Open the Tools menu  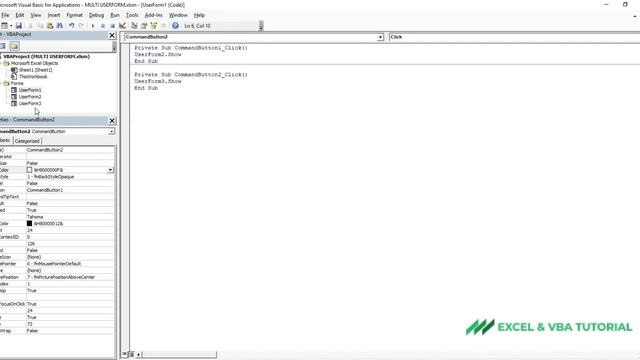tap(132, 15)
